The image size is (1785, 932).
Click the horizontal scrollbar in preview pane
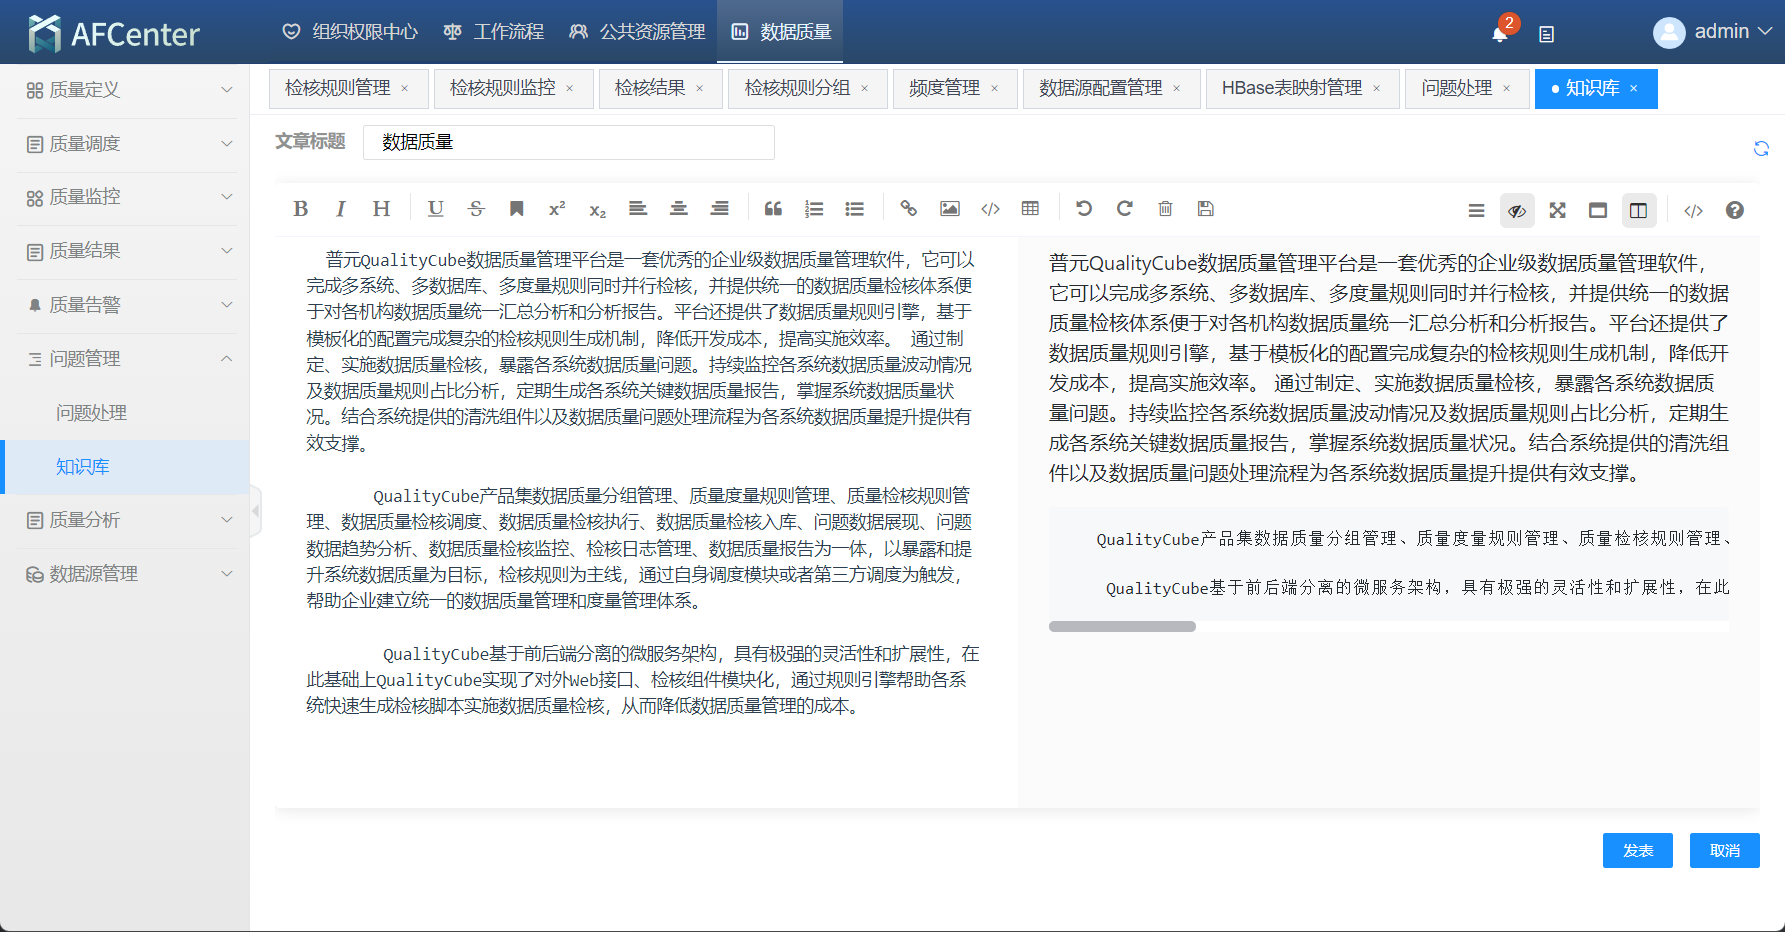[1122, 627]
